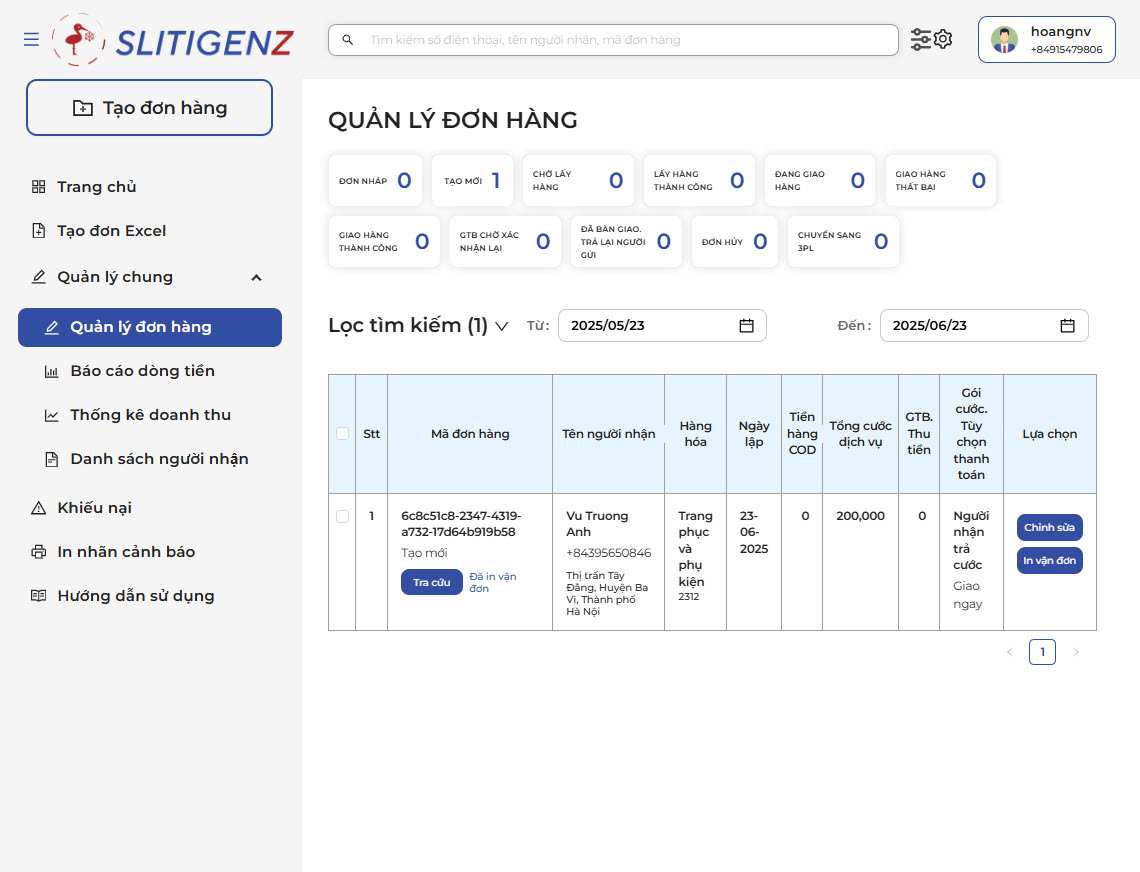Tick the select-all checkbox in table header
The width and height of the screenshot is (1140, 872).
(342, 433)
